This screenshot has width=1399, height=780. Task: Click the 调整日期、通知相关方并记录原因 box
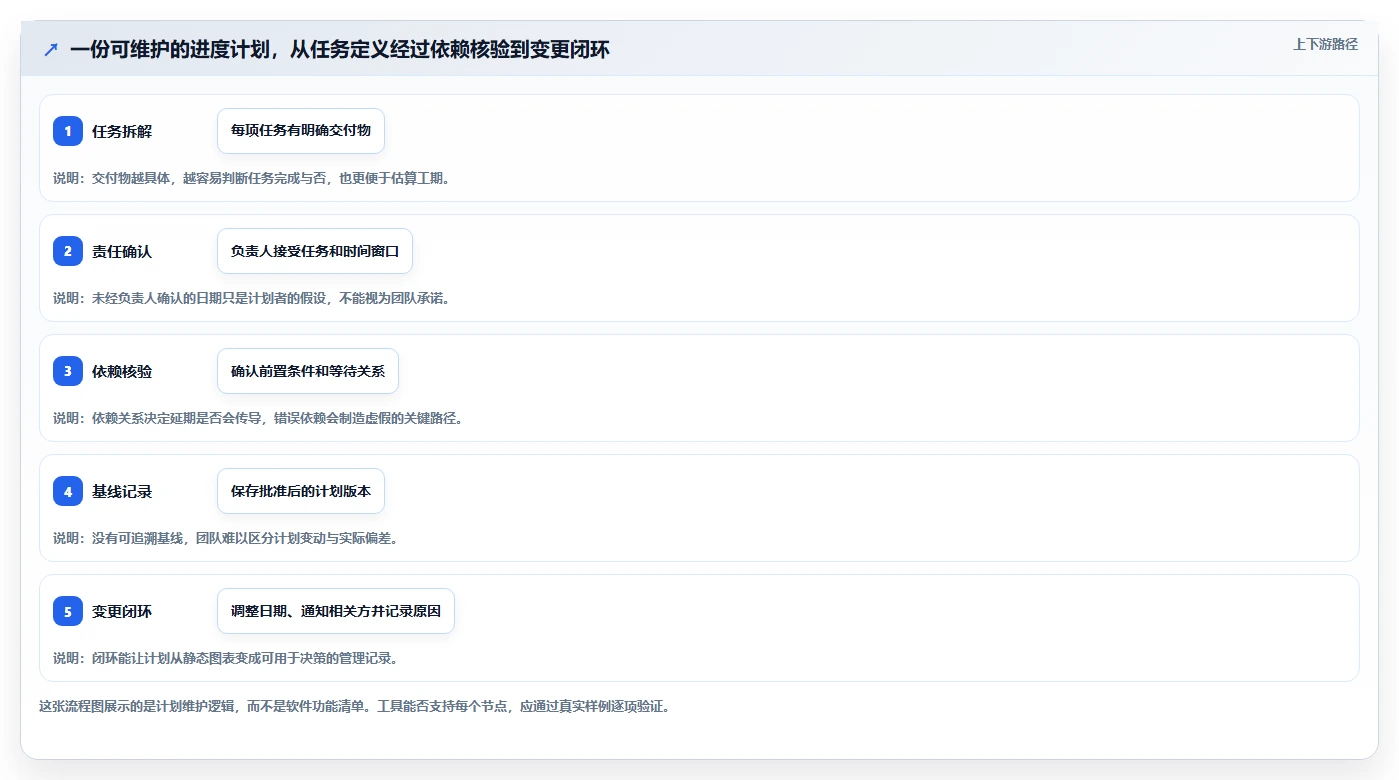[336, 611]
